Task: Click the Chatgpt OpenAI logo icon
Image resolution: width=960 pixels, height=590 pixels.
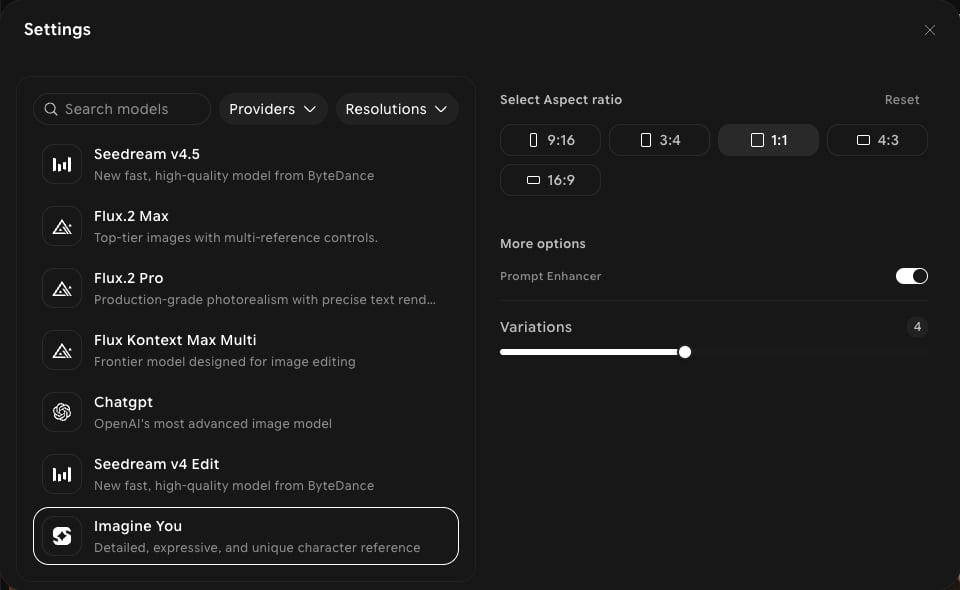Action: (x=62, y=412)
